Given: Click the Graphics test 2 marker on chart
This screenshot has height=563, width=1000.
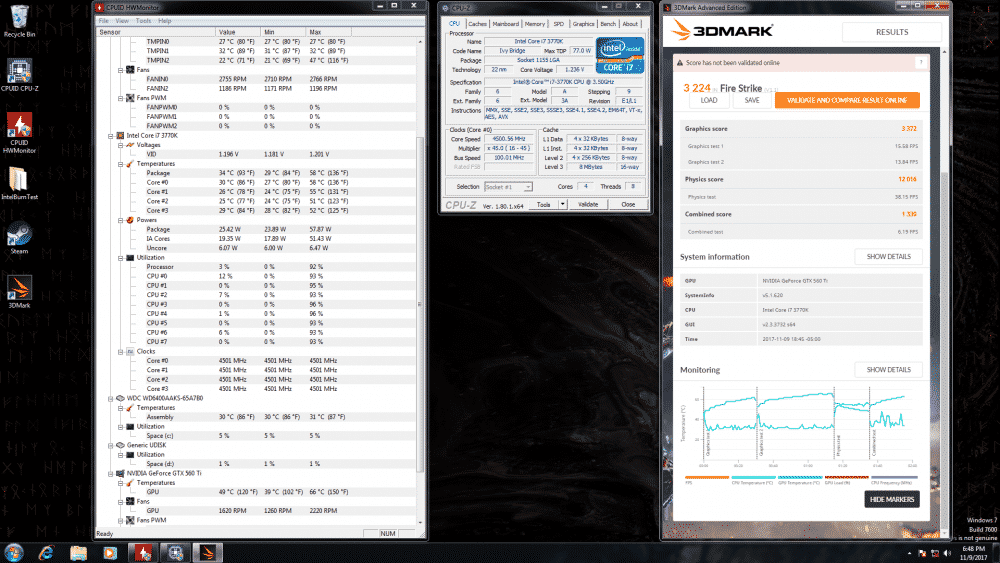Looking at the screenshot, I should pos(758,422).
